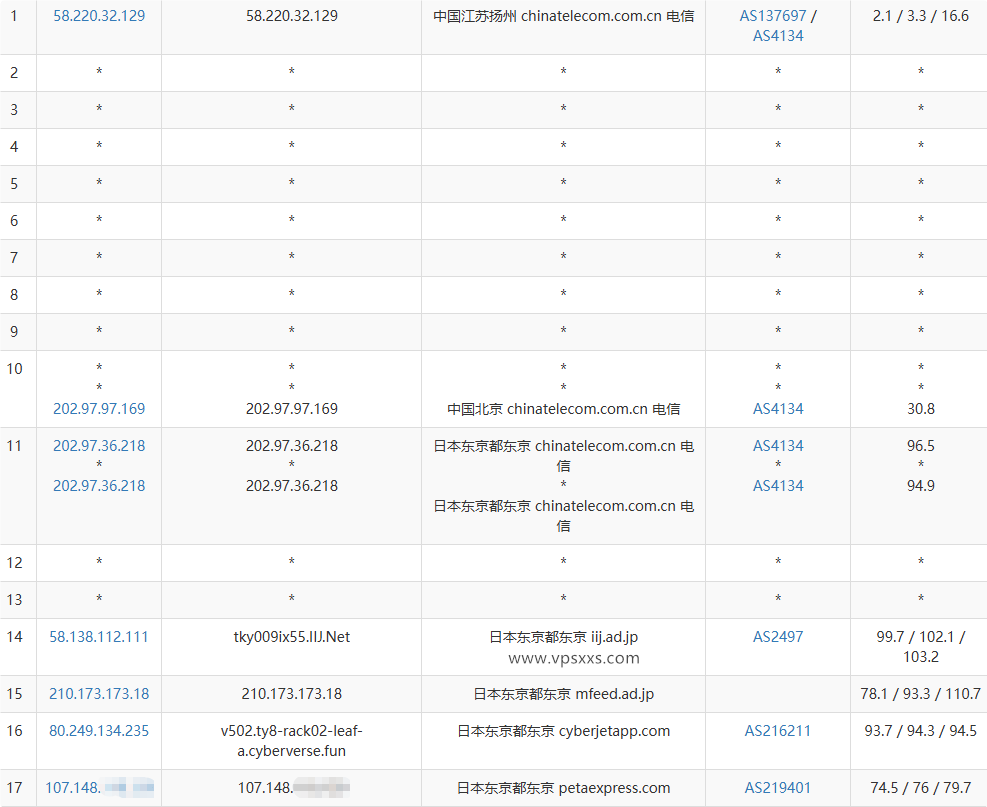Open the first AS4134 link in hop 11
This screenshot has height=807, width=987.
[x=778, y=446]
